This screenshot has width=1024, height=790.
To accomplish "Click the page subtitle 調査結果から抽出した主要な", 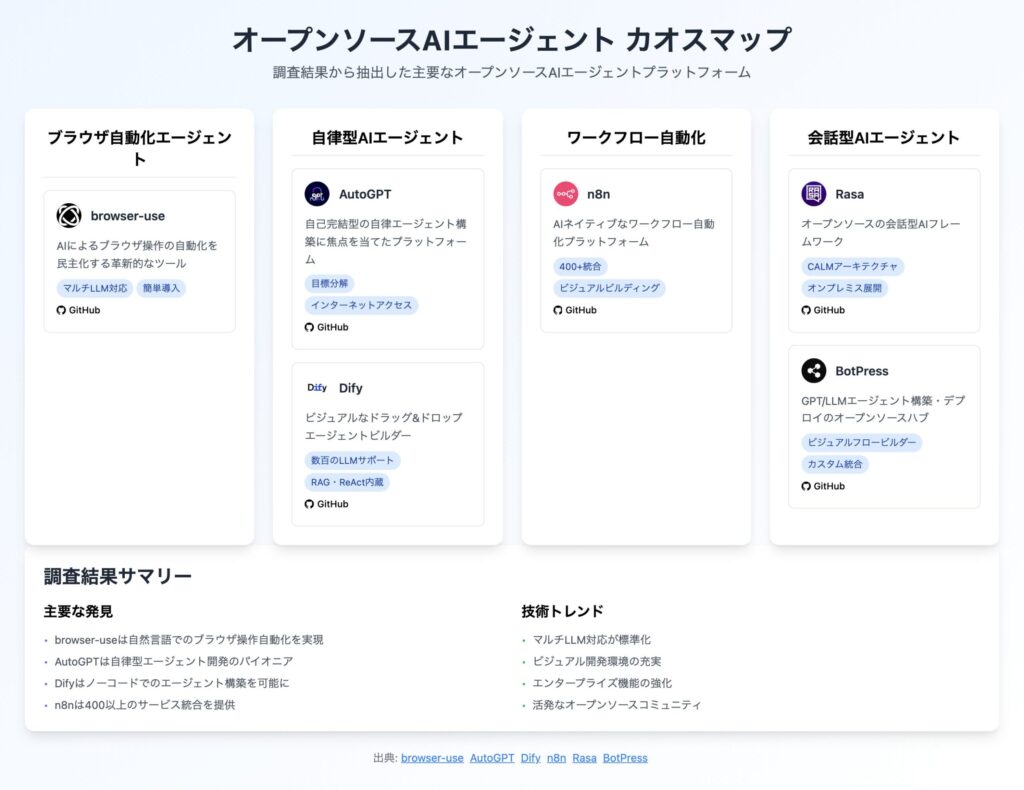I will tap(512, 72).
